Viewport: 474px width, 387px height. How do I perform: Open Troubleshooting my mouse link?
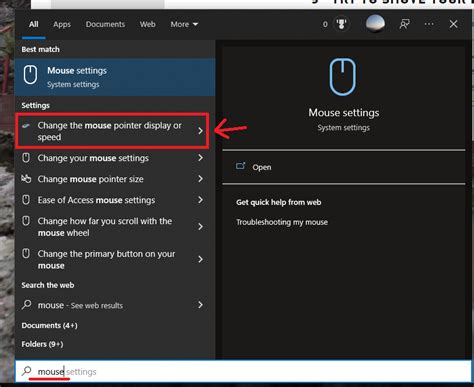click(x=282, y=222)
